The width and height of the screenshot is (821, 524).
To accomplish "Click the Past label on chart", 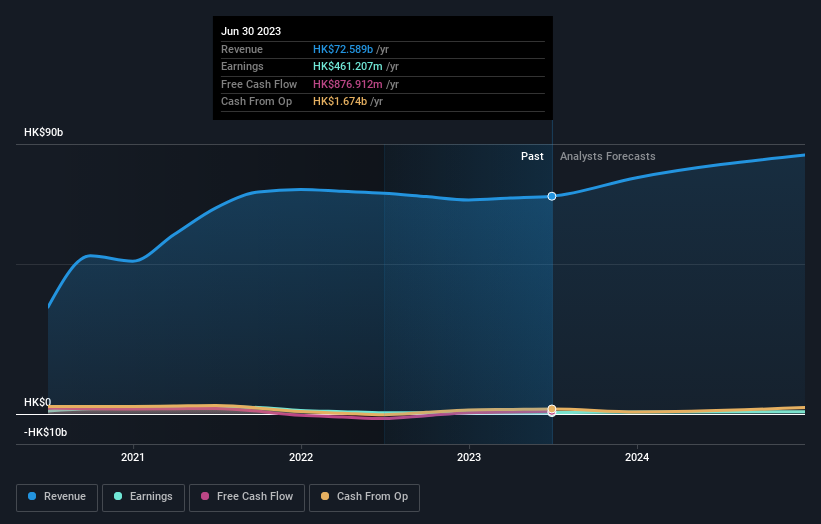I will (x=532, y=157).
